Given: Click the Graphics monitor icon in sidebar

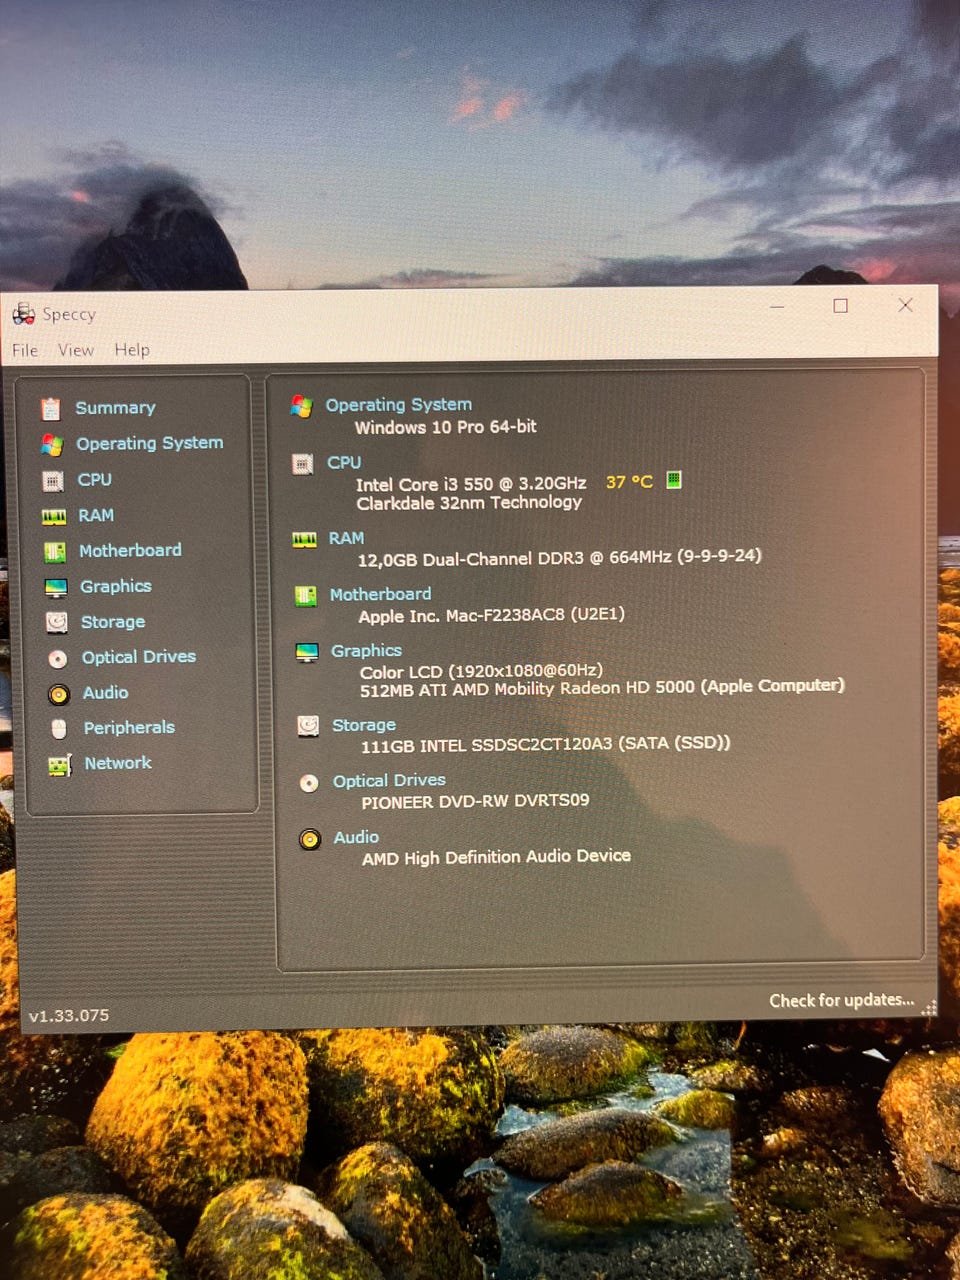Looking at the screenshot, I should tap(56, 587).
